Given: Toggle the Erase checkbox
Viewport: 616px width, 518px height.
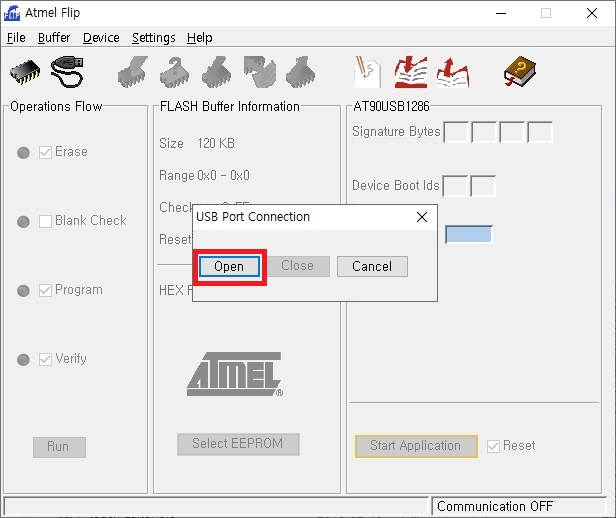Looking at the screenshot, I should [x=46, y=152].
